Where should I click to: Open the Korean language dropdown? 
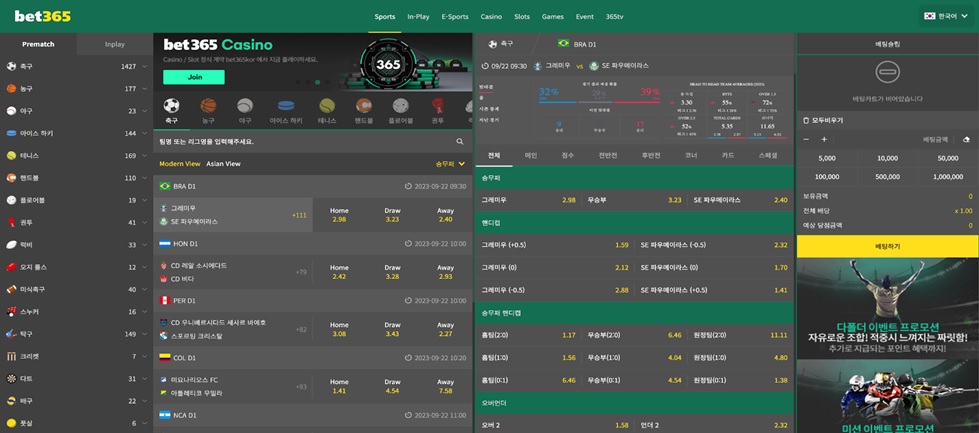click(x=945, y=16)
